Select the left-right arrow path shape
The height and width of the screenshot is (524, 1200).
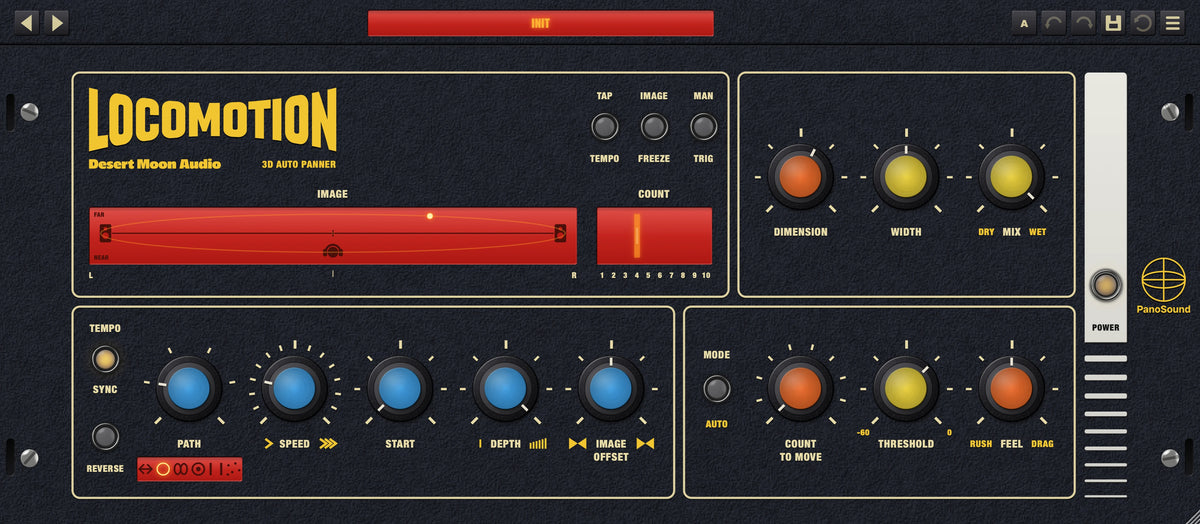point(147,469)
